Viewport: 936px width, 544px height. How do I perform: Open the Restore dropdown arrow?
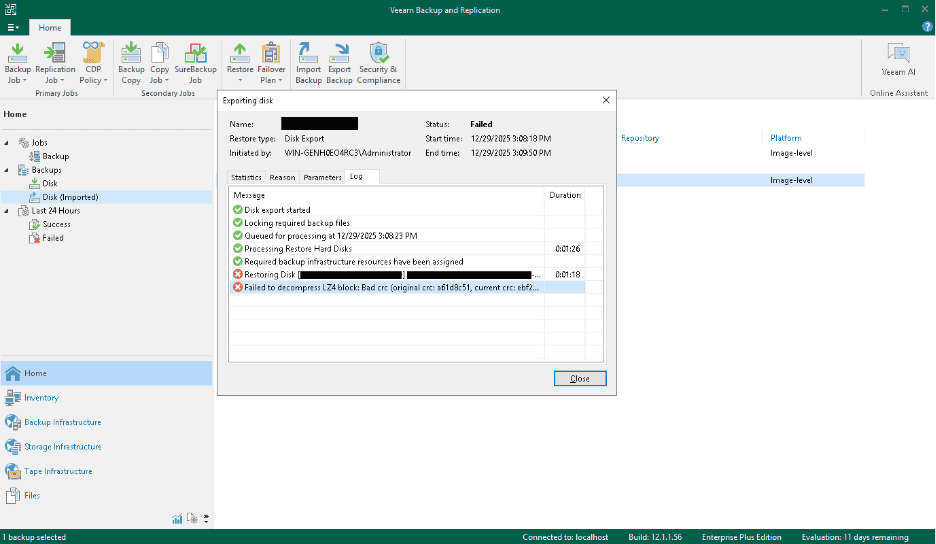point(240,81)
